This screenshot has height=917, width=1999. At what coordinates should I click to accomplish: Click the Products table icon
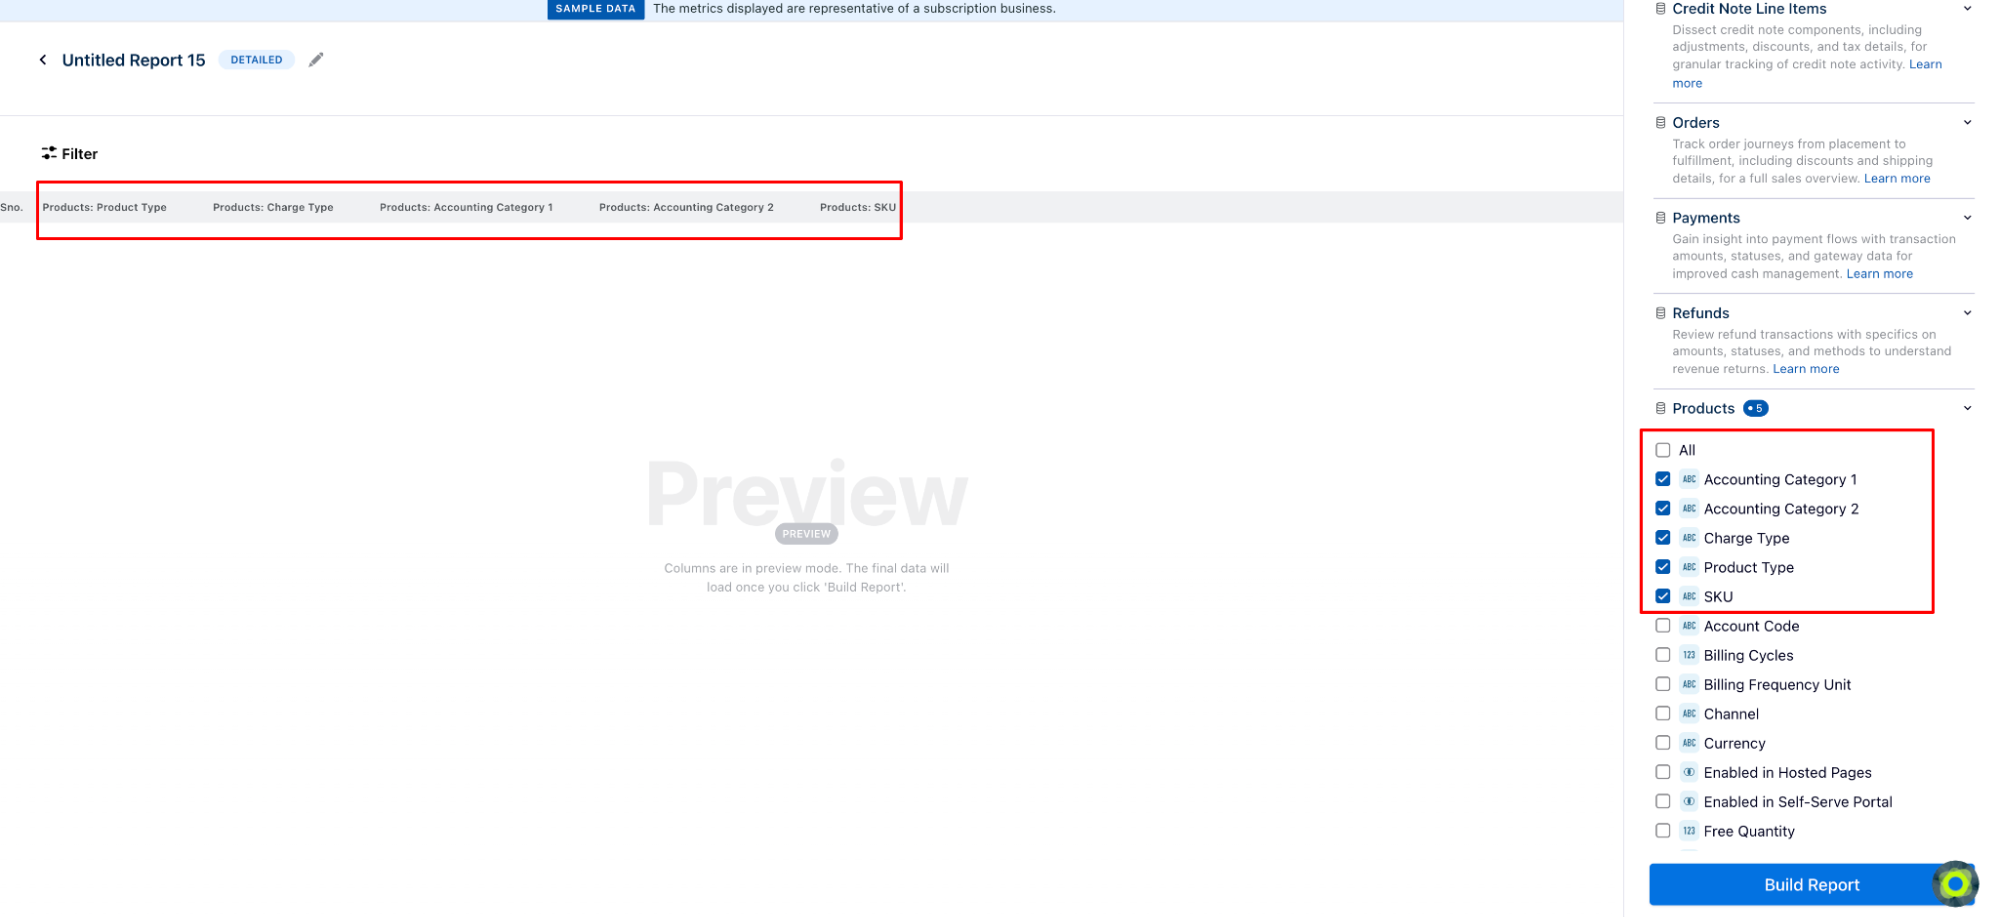(x=1660, y=408)
